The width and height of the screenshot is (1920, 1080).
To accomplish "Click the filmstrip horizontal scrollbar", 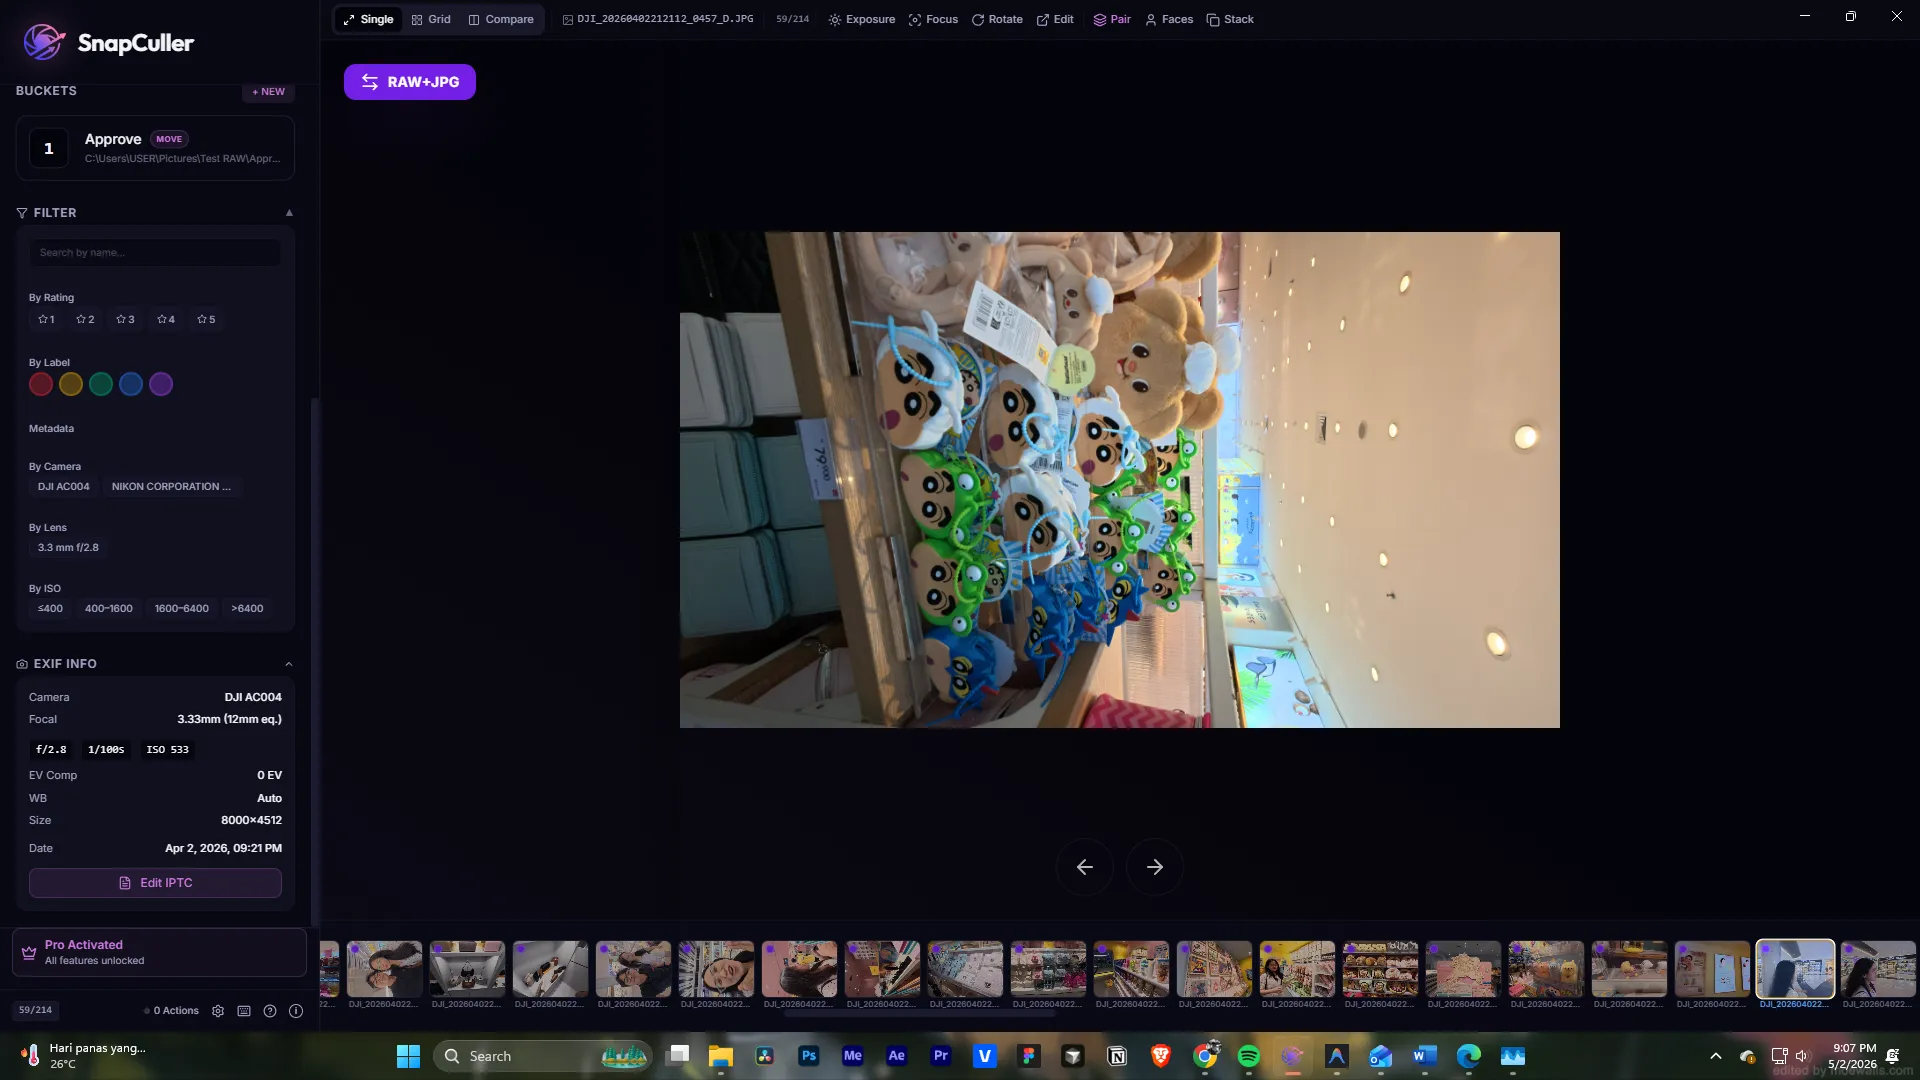I will point(920,1014).
